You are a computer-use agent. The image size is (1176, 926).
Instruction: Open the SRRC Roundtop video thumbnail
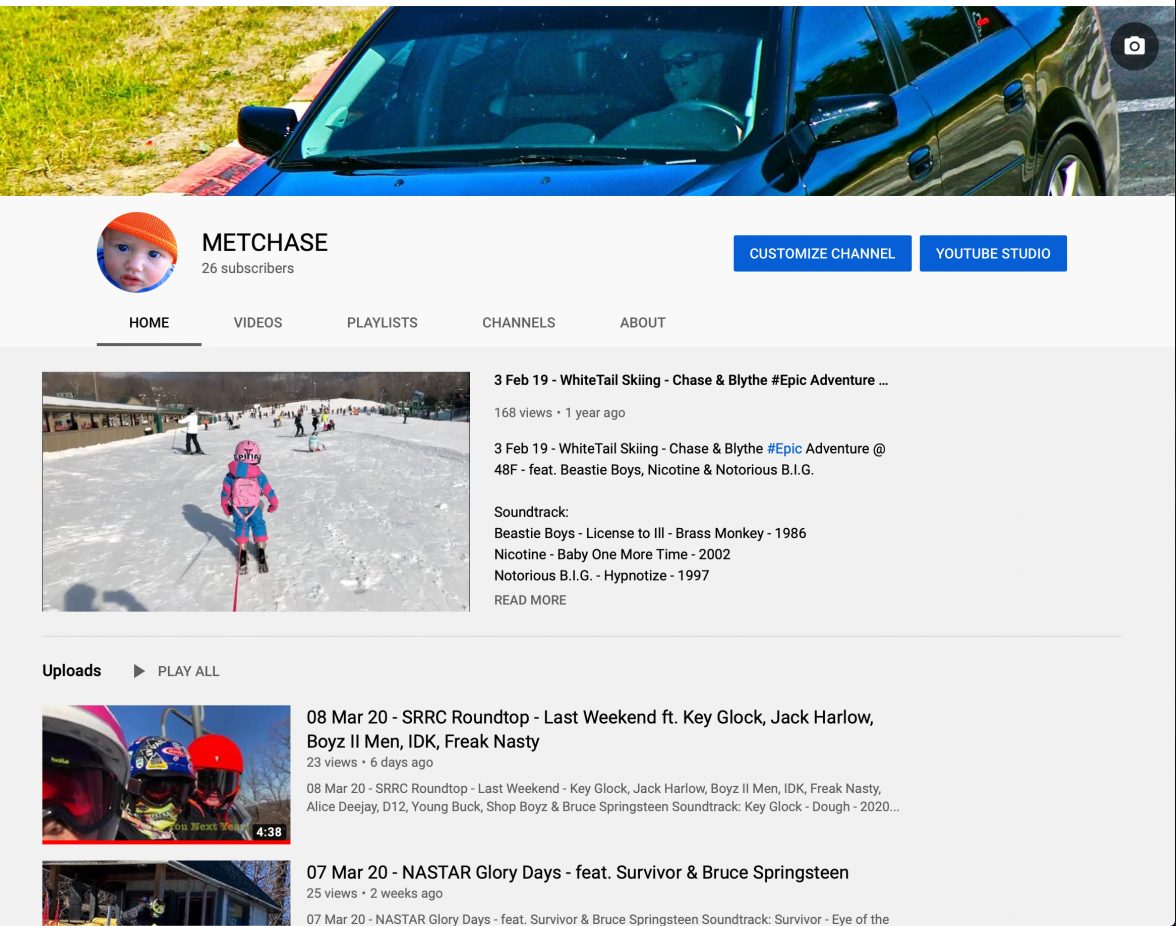click(166, 774)
